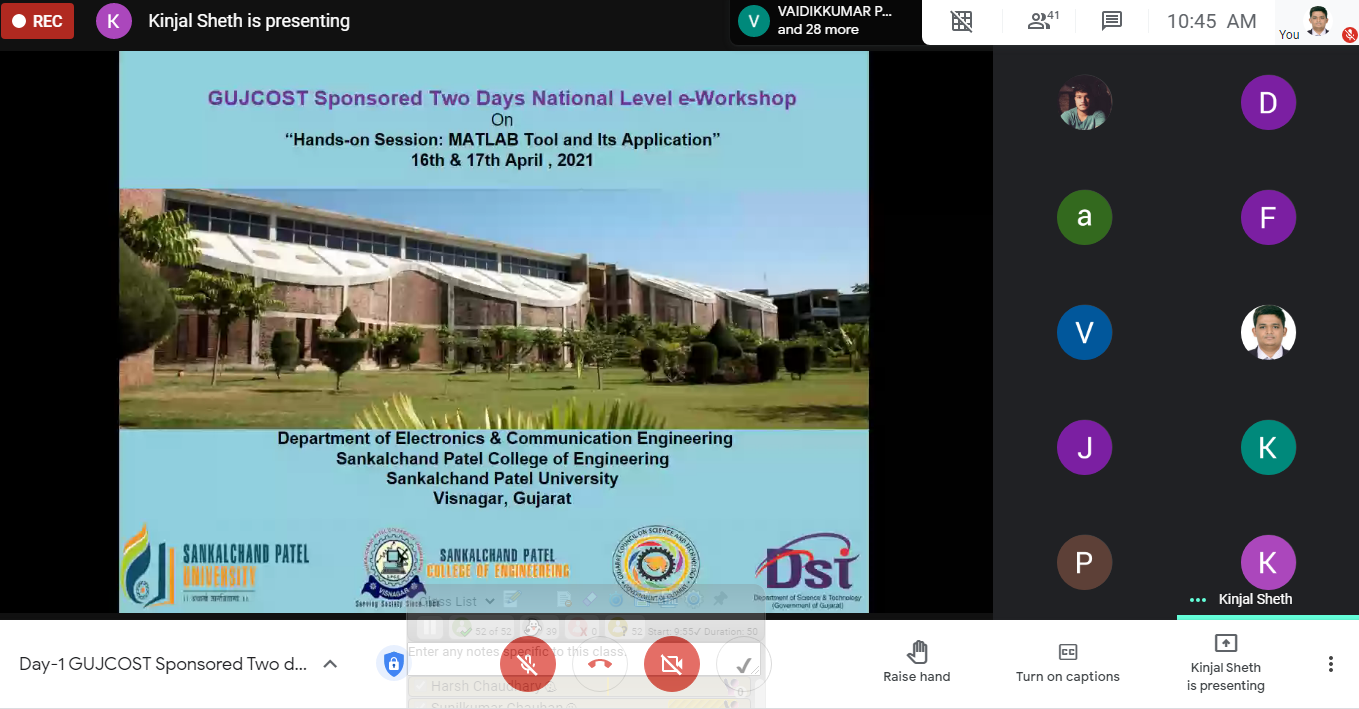Toggle the crossed-out grid view icon

click(961, 21)
